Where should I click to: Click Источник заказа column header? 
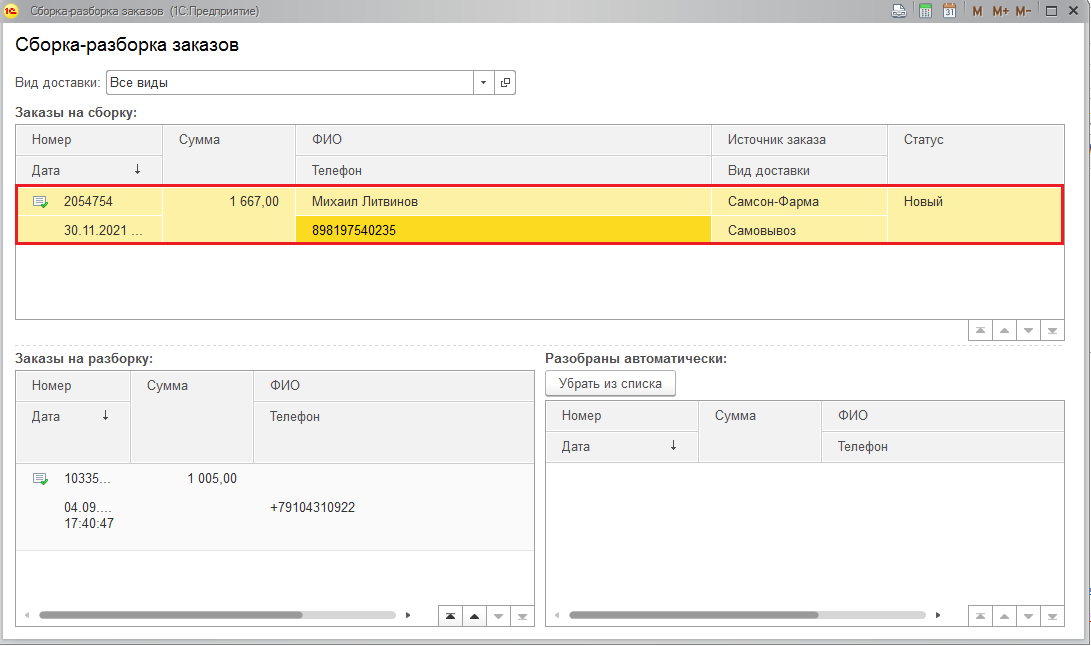[799, 140]
